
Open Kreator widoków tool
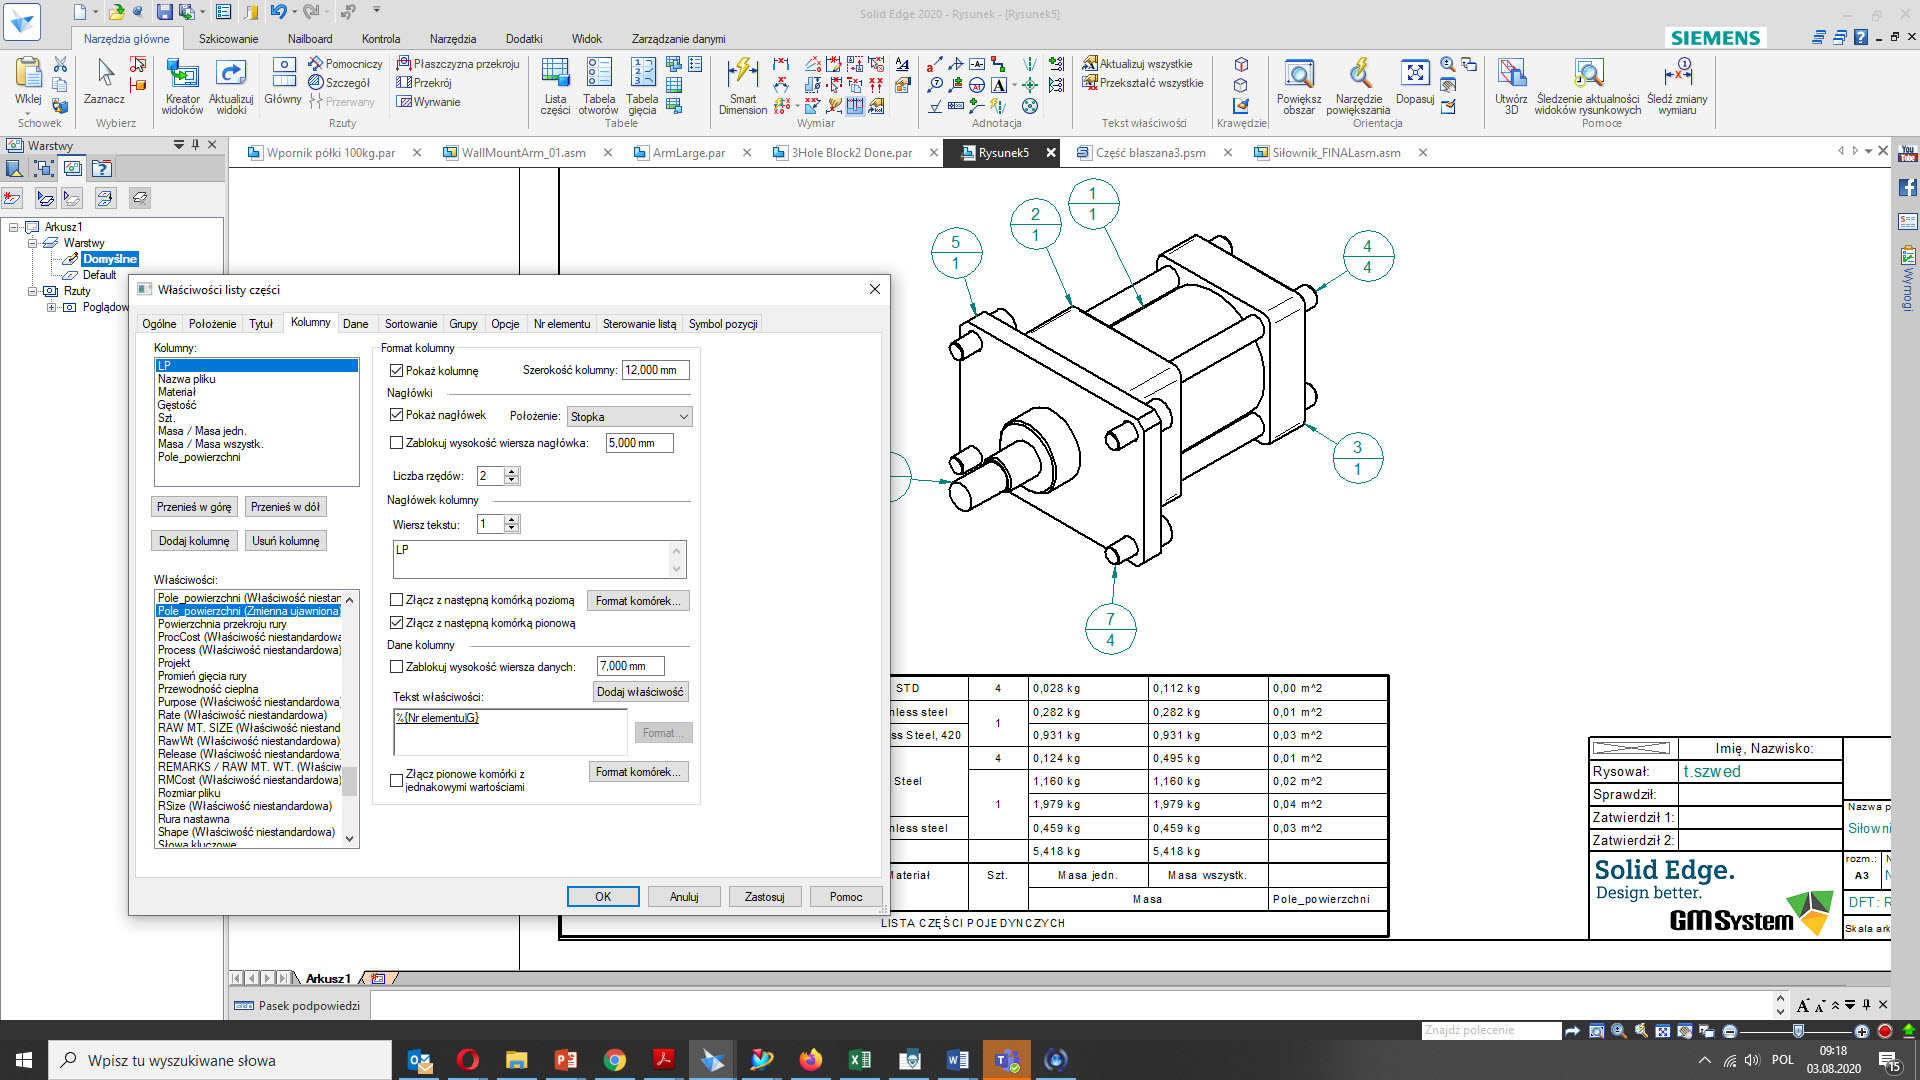click(182, 86)
